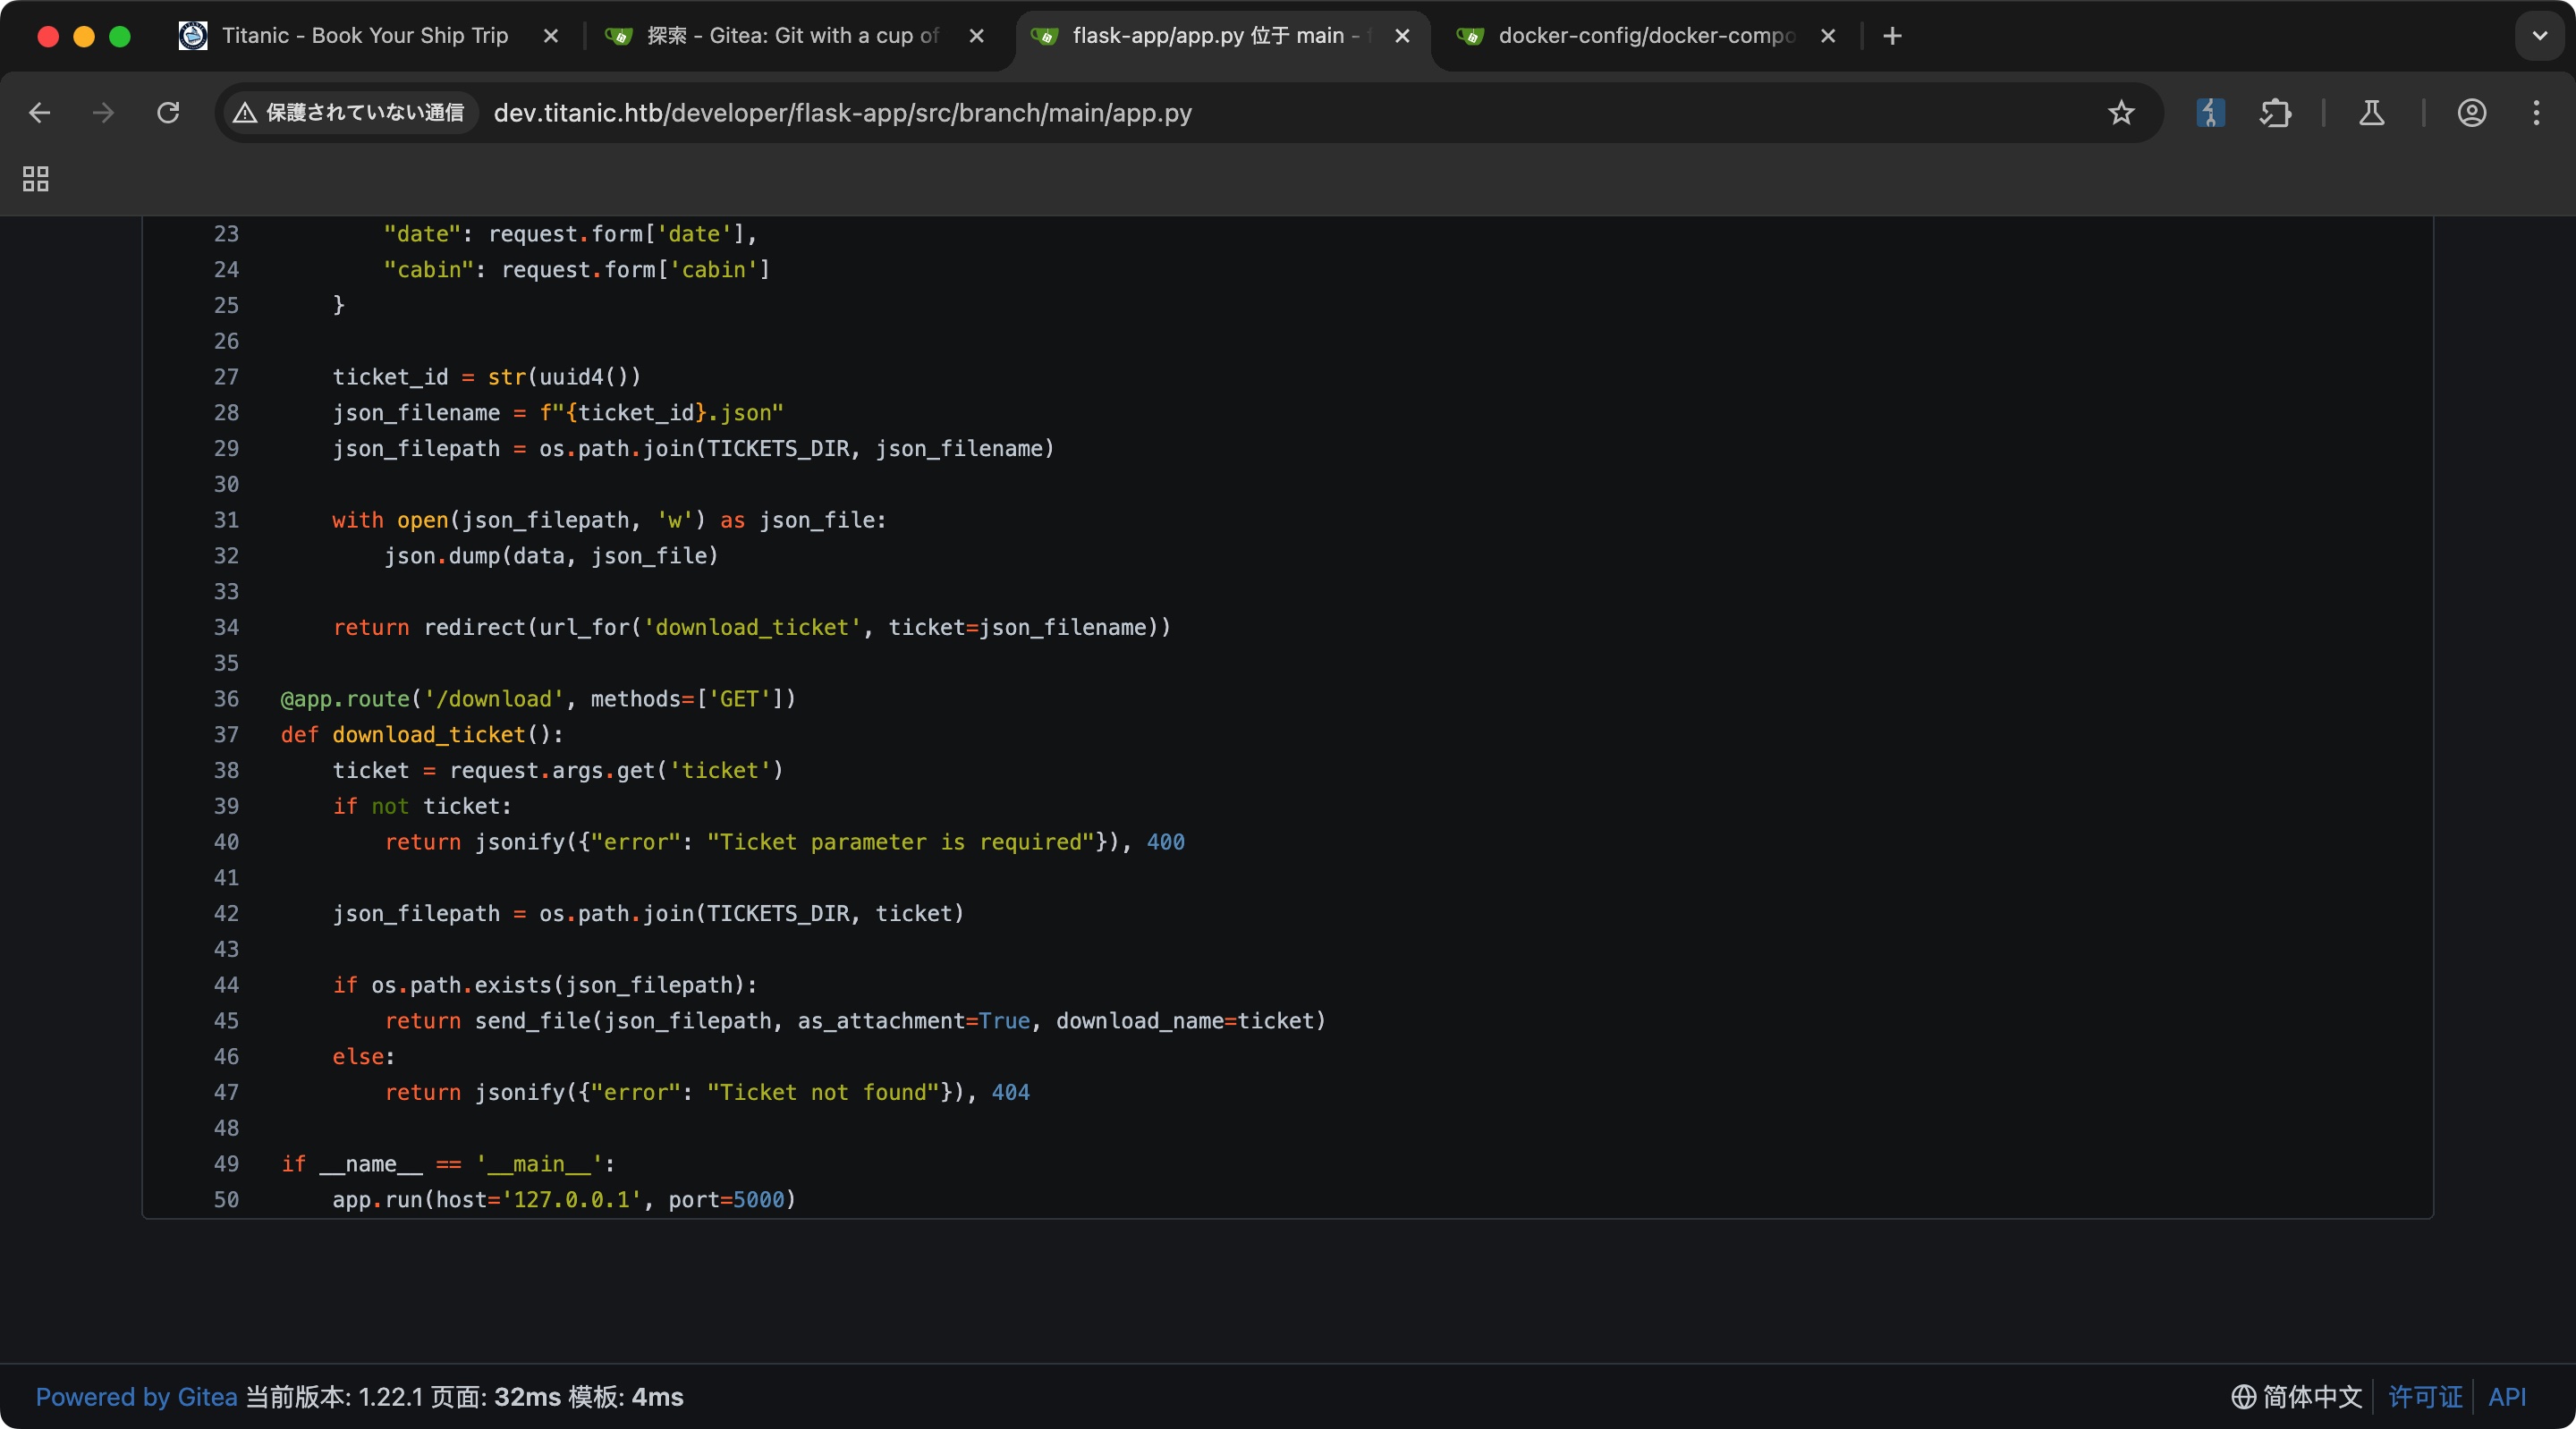Open the Chrome three-dot menu
Image resolution: width=2576 pixels, height=1429 pixels.
pyautogui.click(x=2536, y=113)
